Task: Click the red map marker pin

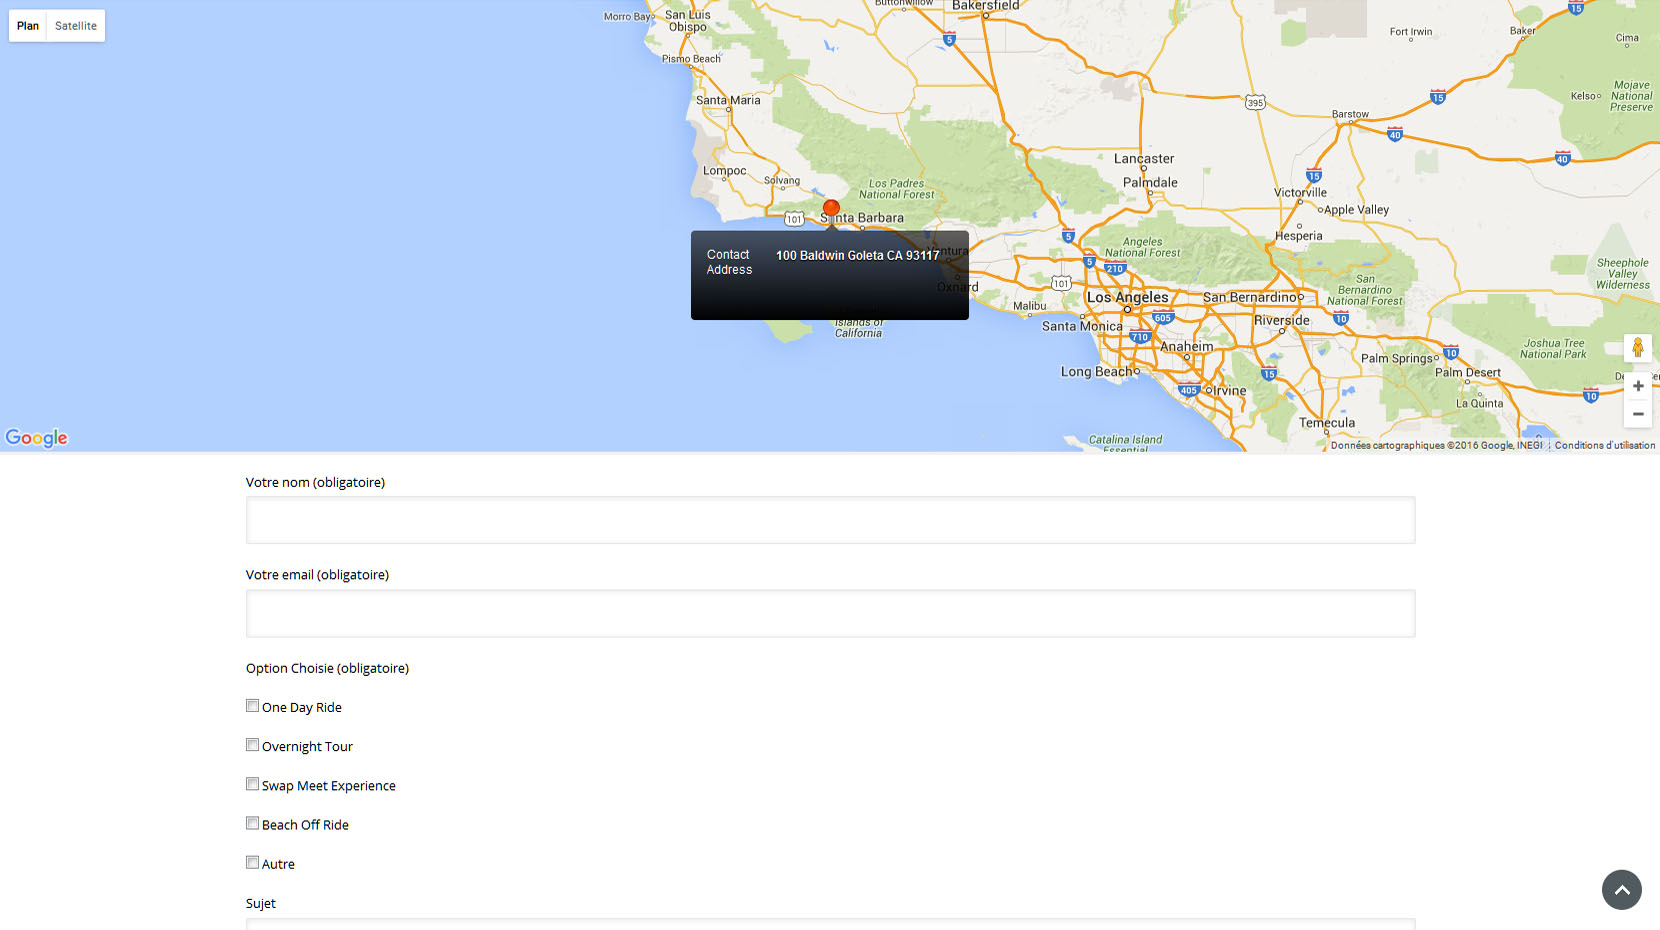Action: [x=831, y=210]
